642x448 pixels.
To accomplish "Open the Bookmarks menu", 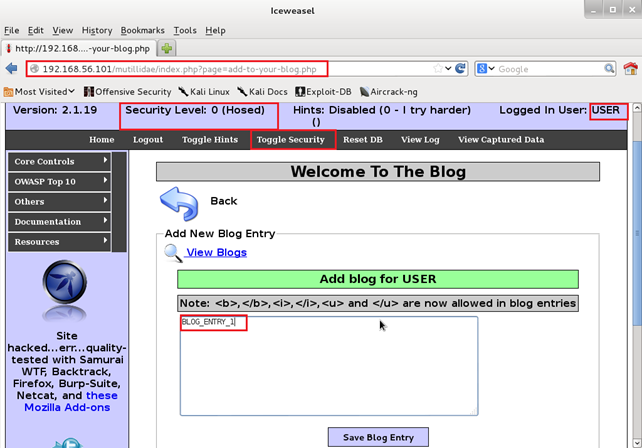I will (x=142, y=31).
